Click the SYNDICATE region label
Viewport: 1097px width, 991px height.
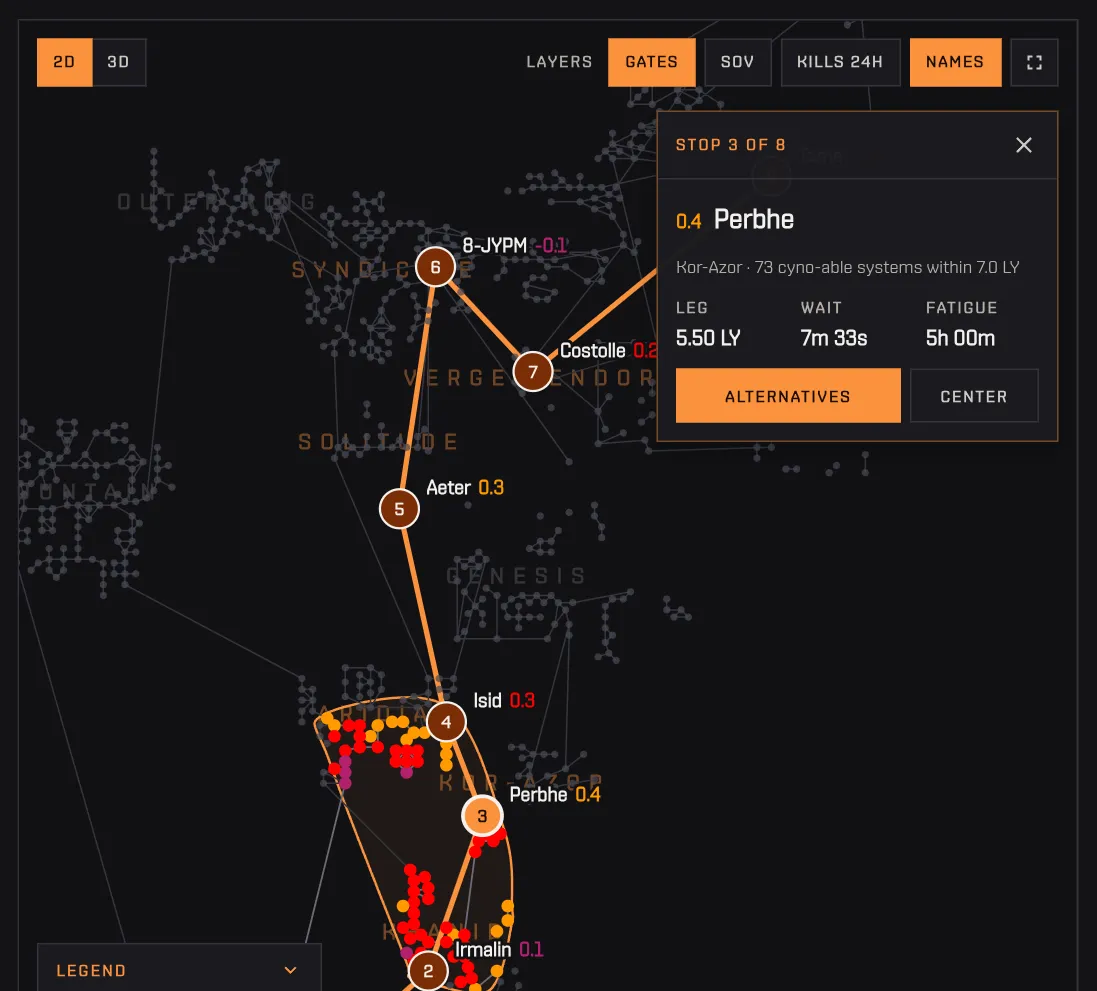pos(382,269)
